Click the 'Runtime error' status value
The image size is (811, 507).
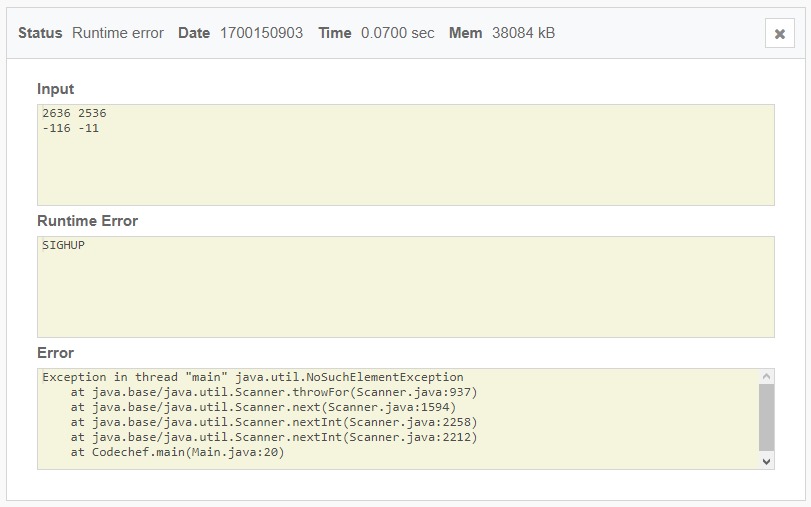tap(118, 33)
